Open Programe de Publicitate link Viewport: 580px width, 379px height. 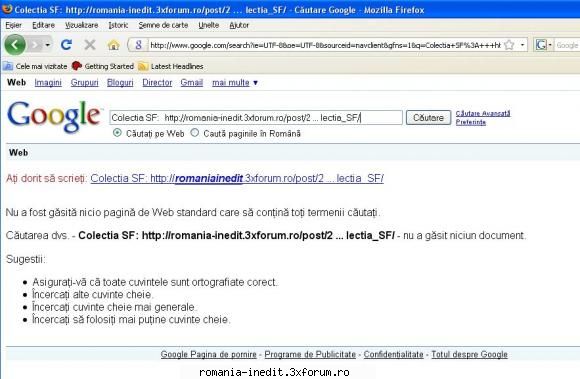pyautogui.click(x=310, y=354)
